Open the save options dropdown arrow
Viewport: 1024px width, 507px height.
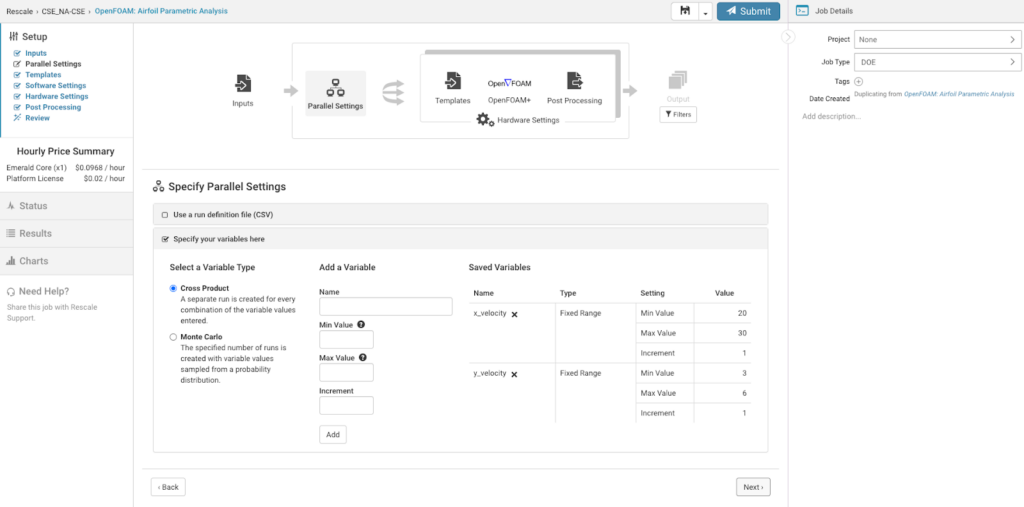pyautogui.click(x=705, y=12)
